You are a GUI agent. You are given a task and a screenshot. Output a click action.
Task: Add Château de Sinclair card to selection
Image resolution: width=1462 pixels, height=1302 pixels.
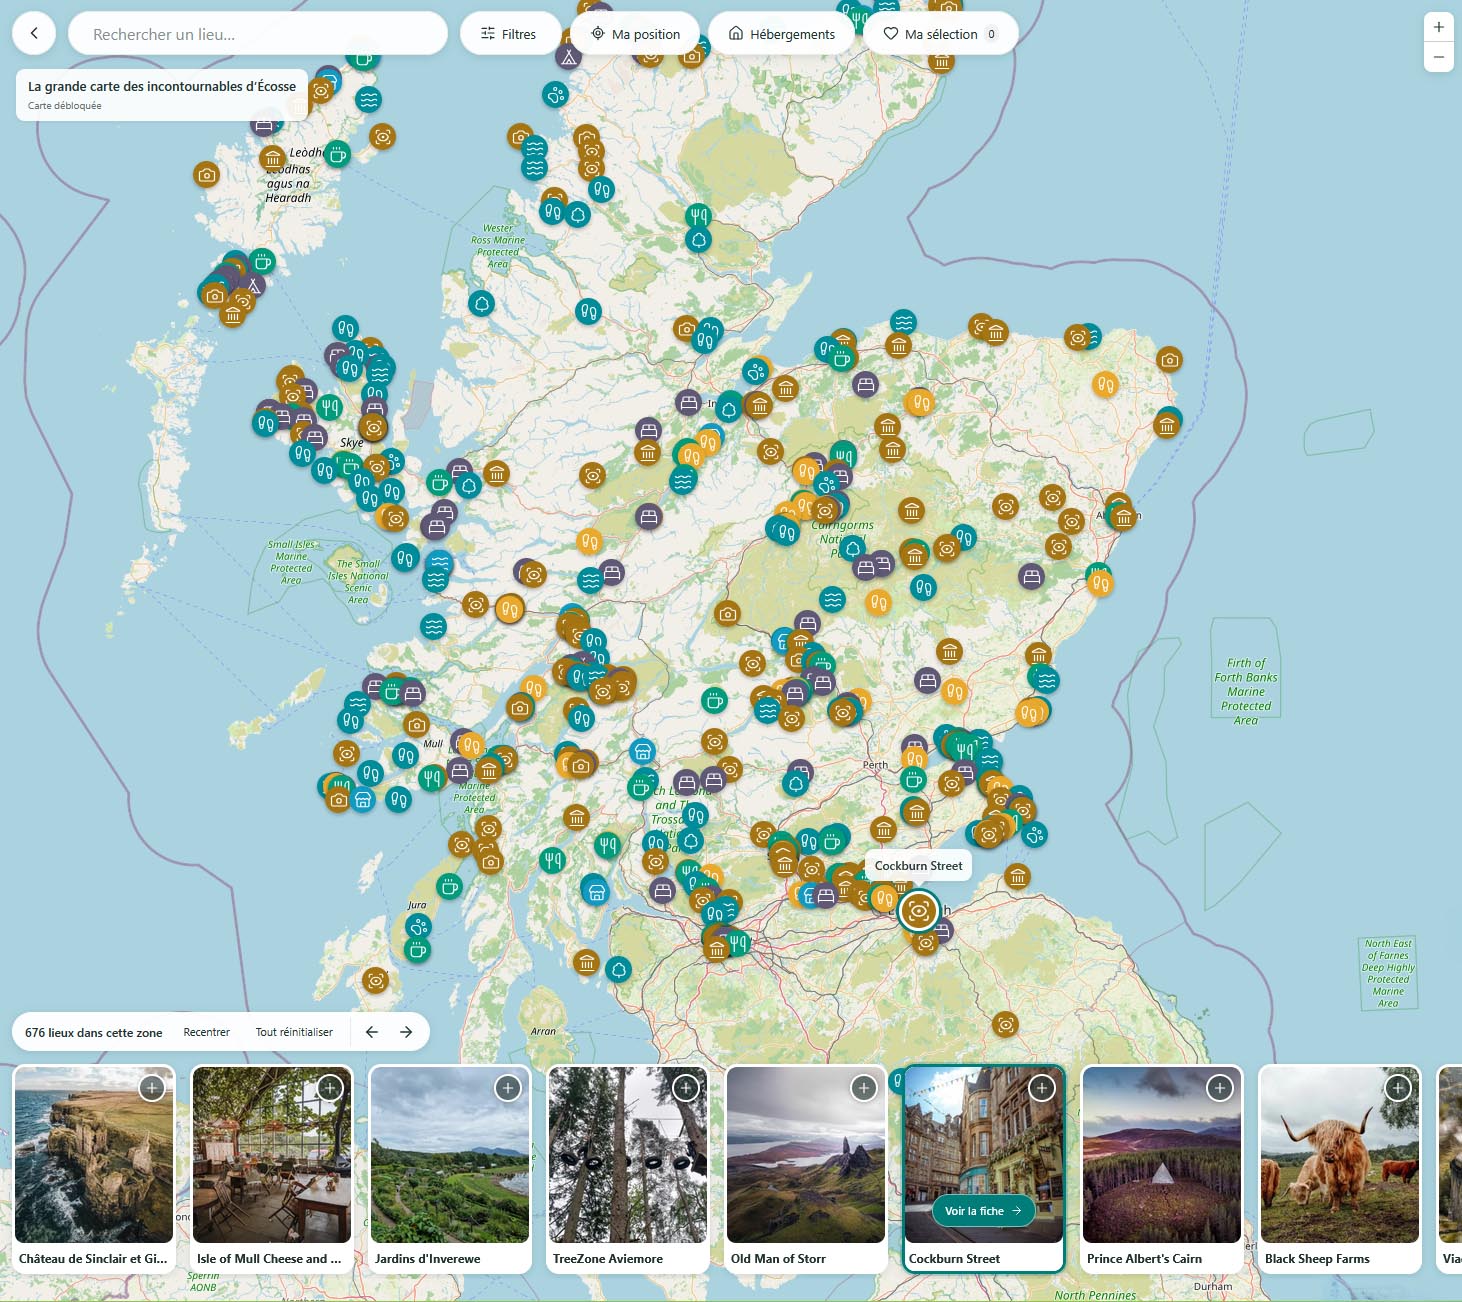click(152, 1088)
